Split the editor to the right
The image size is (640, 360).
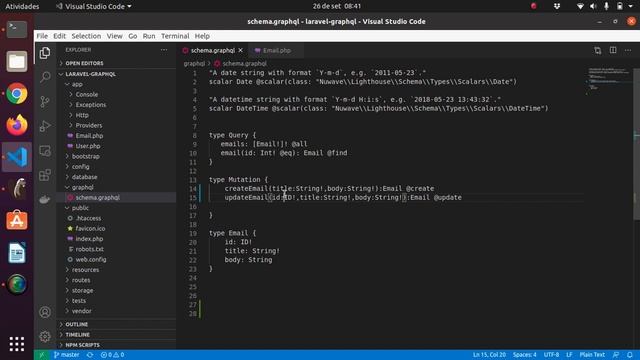tap(613, 50)
